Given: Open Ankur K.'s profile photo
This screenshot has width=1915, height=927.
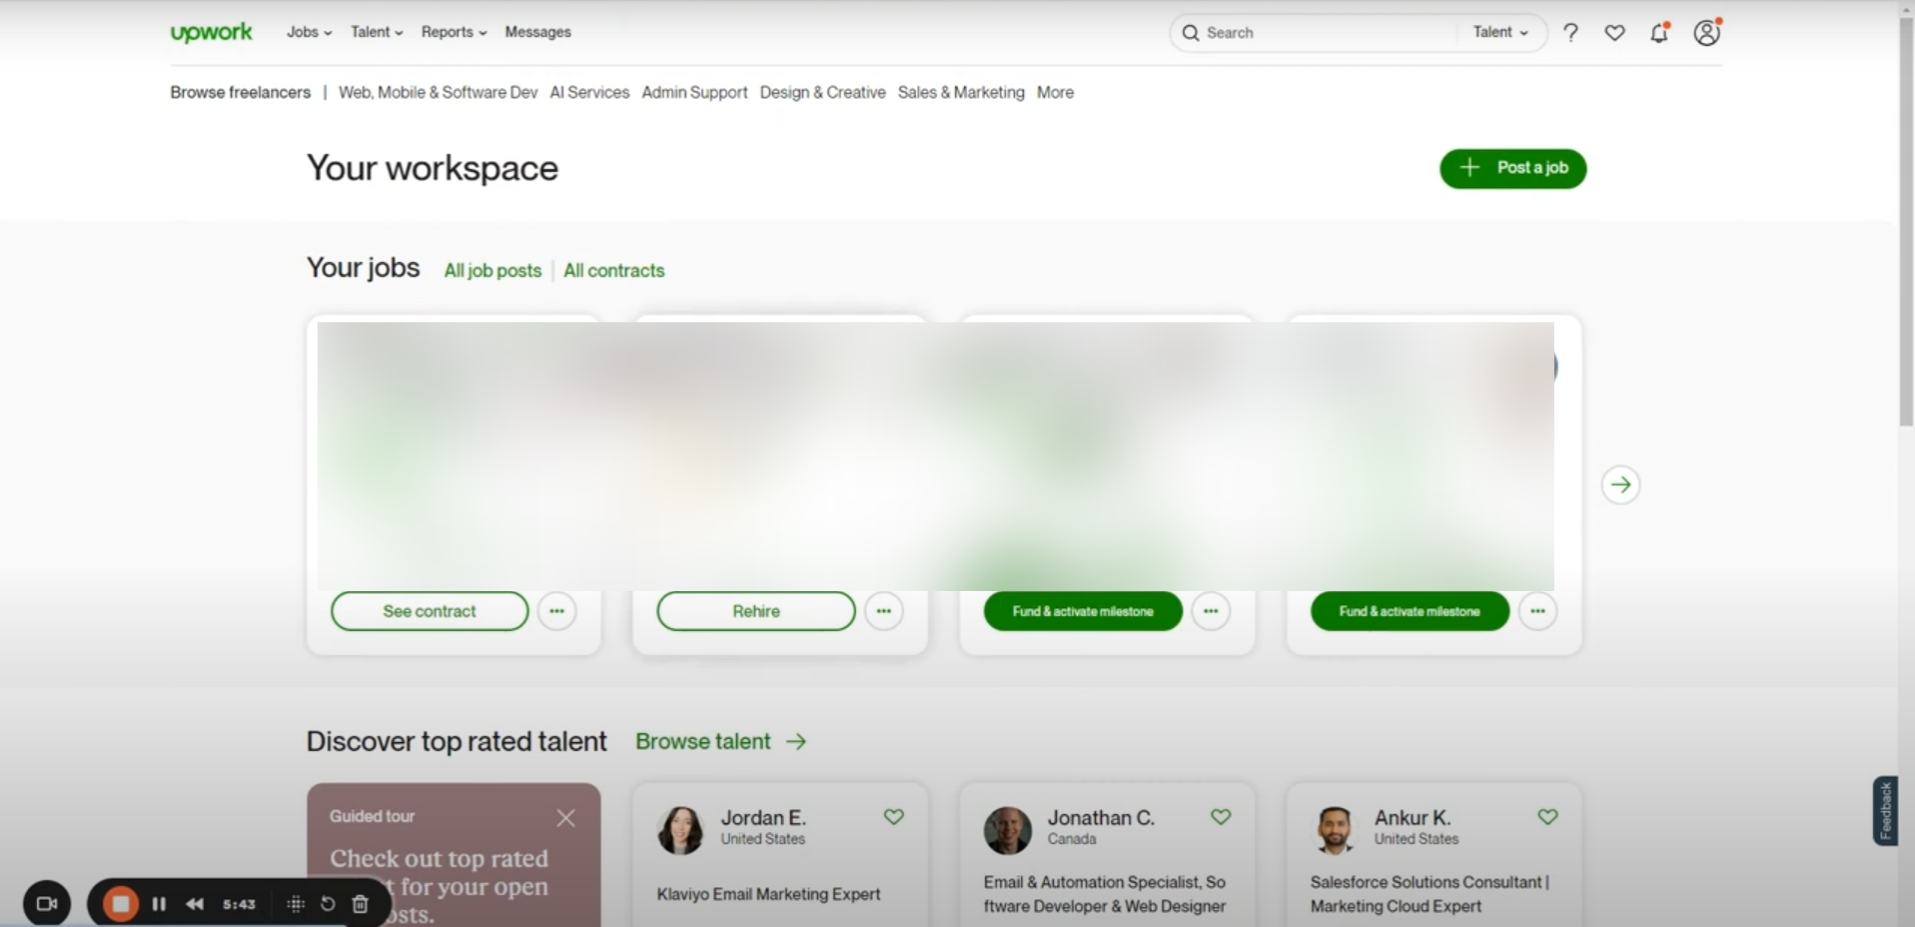Looking at the screenshot, I should (1335, 830).
